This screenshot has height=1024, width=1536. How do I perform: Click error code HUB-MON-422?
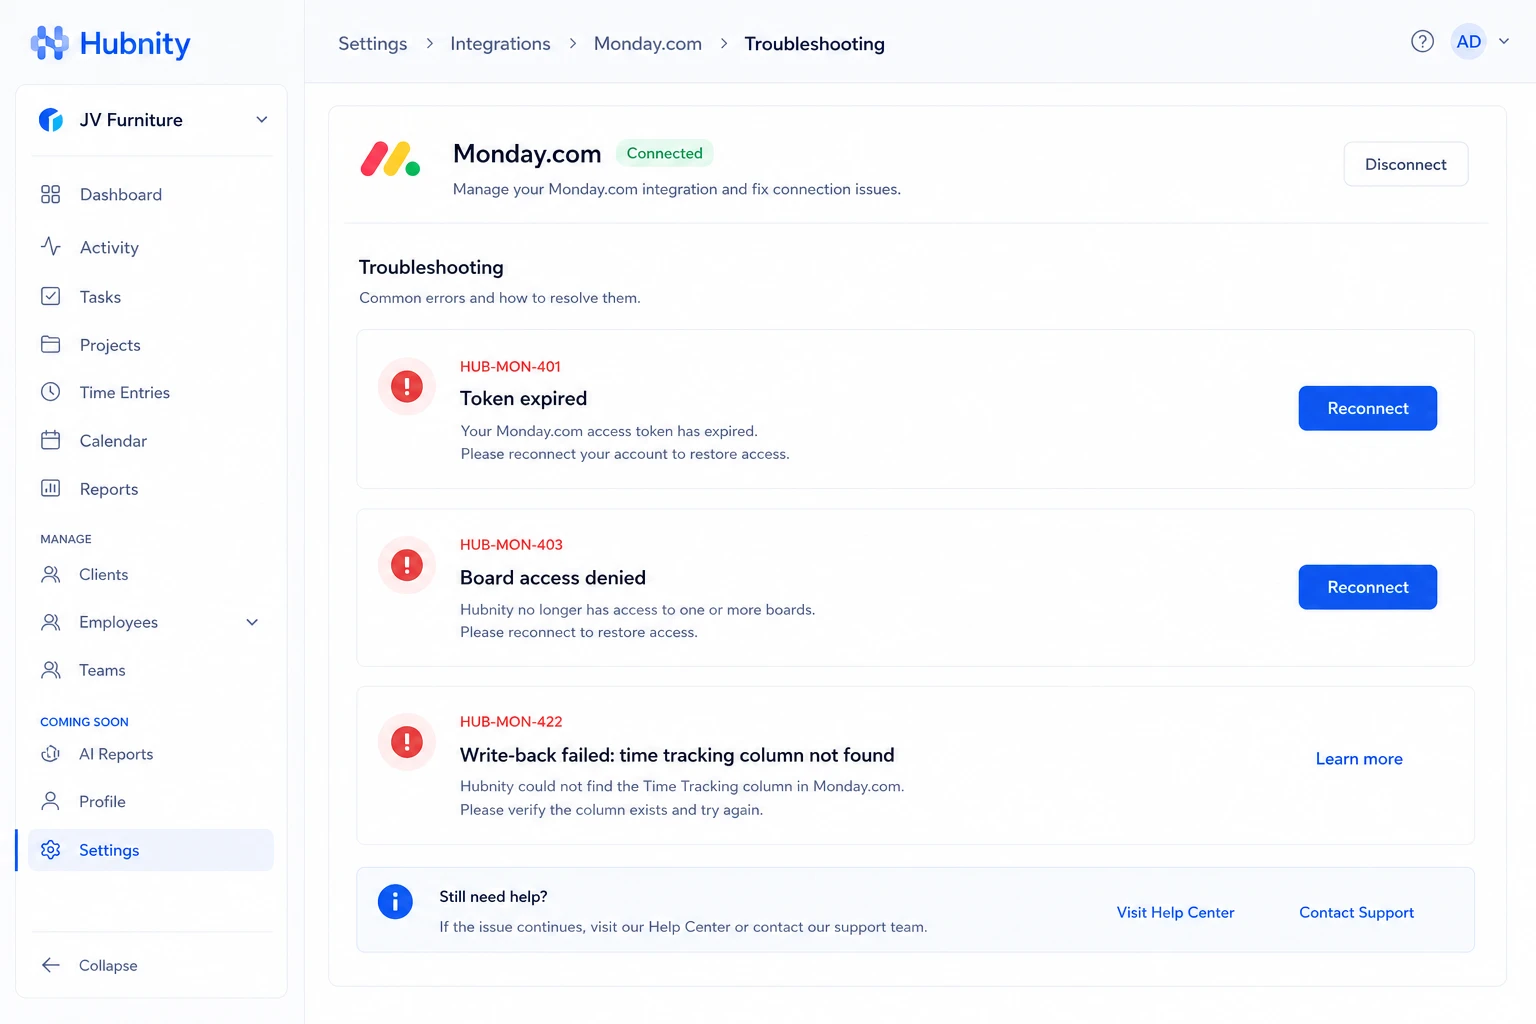pyautogui.click(x=511, y=722)
